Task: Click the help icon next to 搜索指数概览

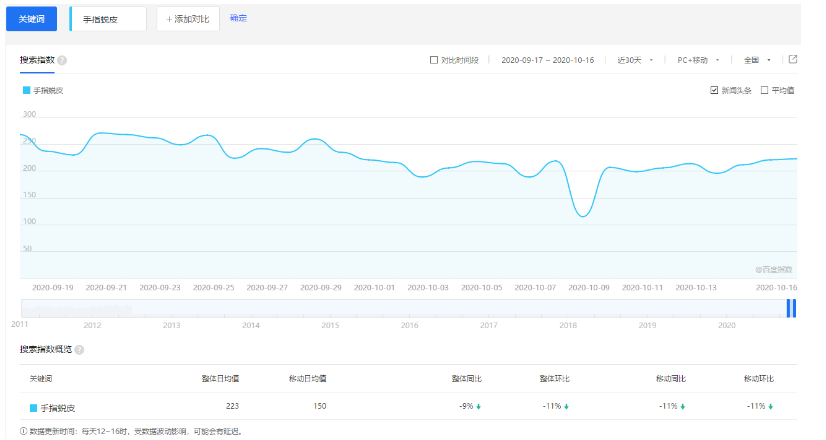Action: [x=79, y=350]
